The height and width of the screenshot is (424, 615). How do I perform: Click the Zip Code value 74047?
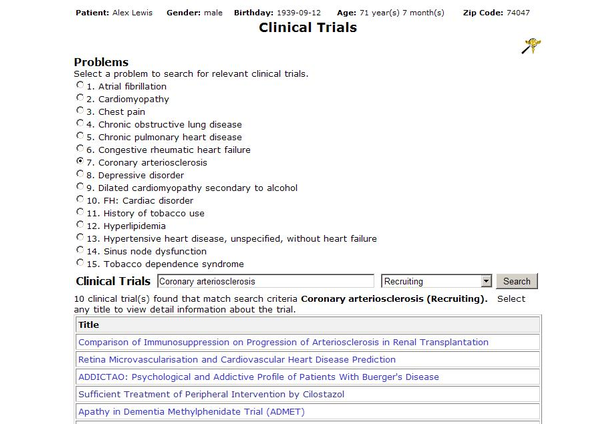[518, 13]
